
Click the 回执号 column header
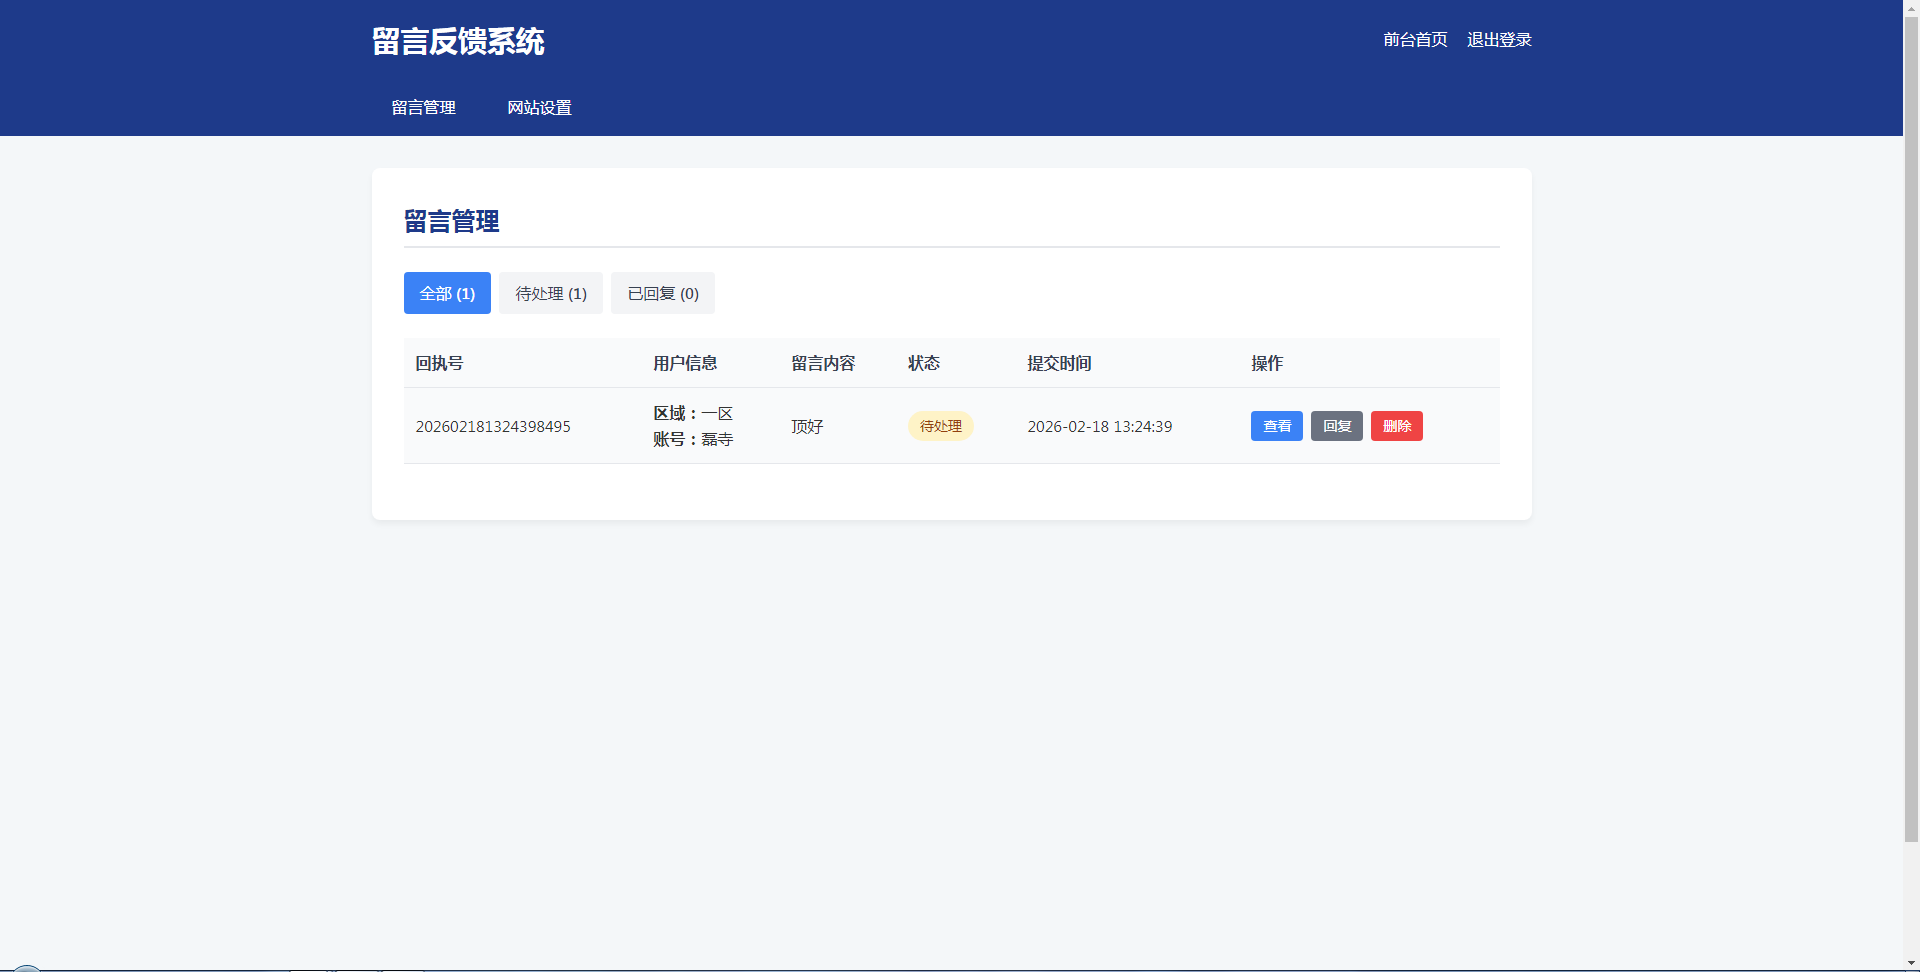click(x=439, y=364)
